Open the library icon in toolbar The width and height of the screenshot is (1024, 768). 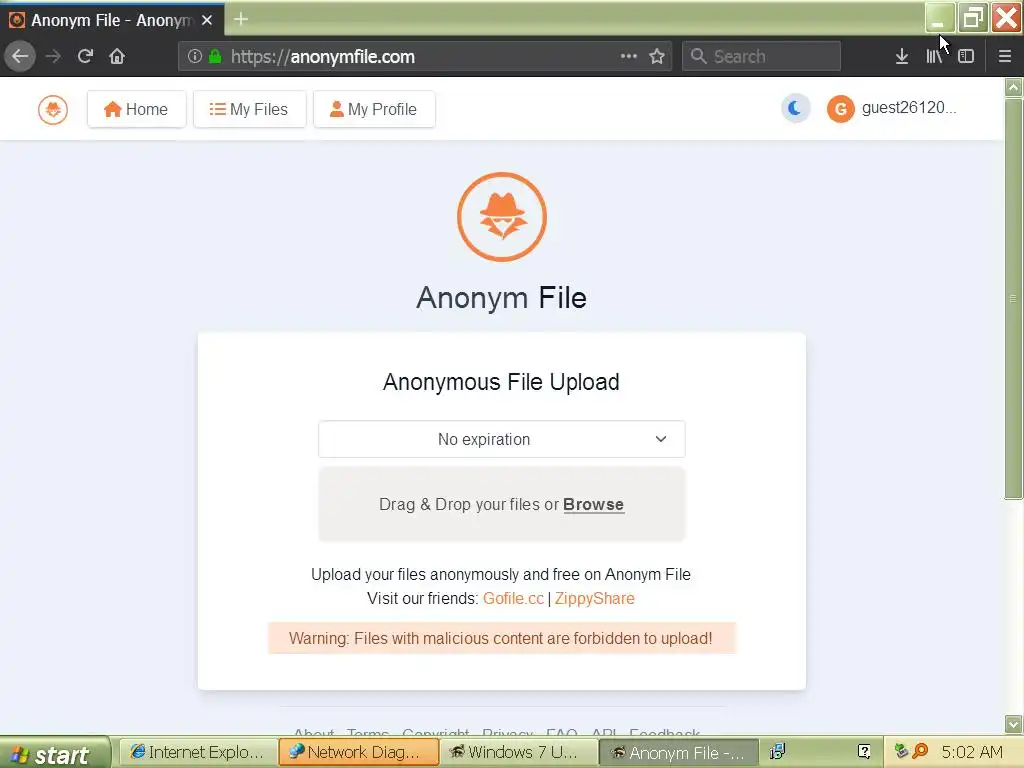pyautogui.click(x=934, y=56)
